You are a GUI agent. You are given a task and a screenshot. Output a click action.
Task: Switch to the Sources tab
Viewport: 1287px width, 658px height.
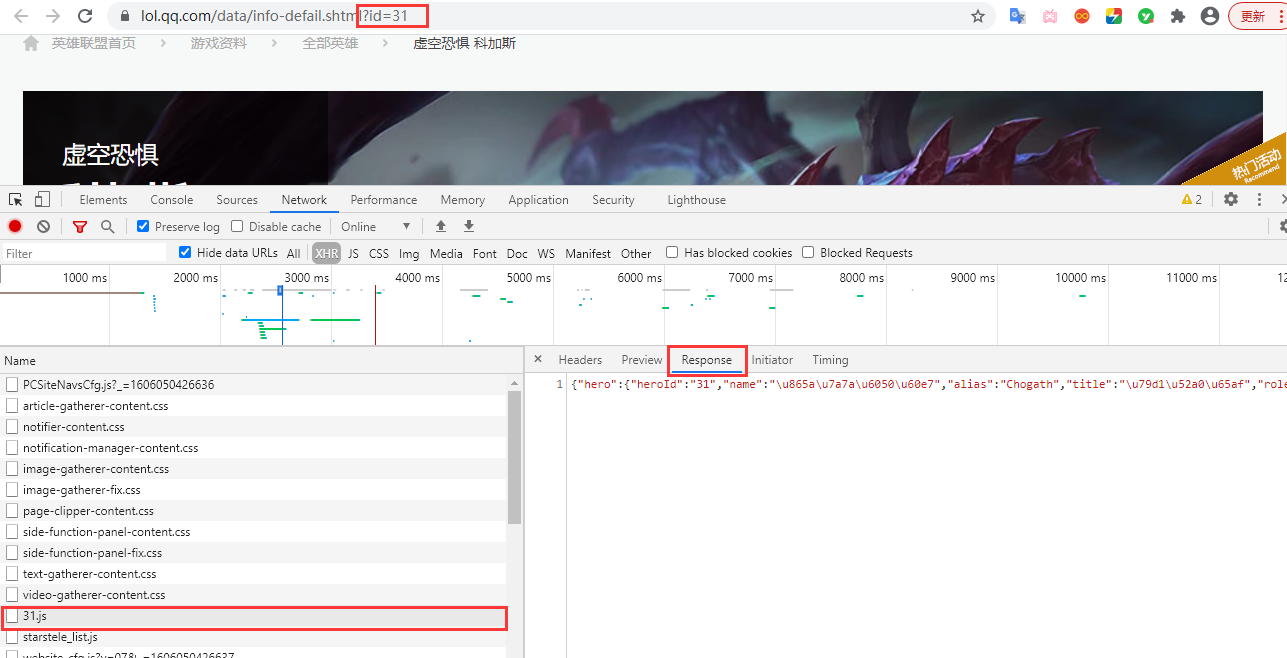coord(237,200)
